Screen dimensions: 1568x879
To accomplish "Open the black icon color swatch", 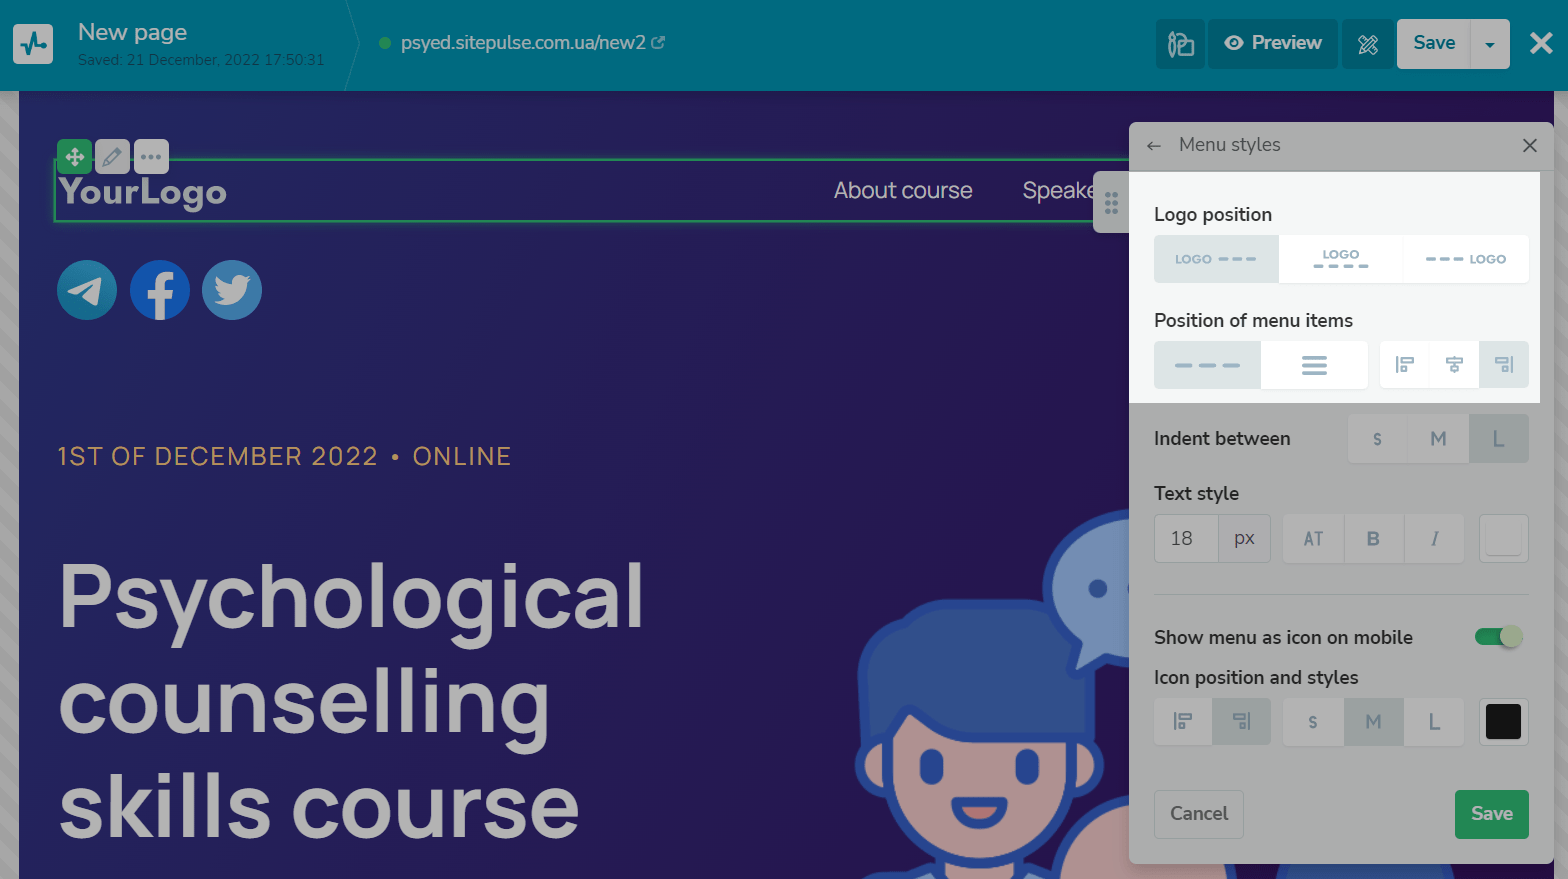I will click(1503, 722).
